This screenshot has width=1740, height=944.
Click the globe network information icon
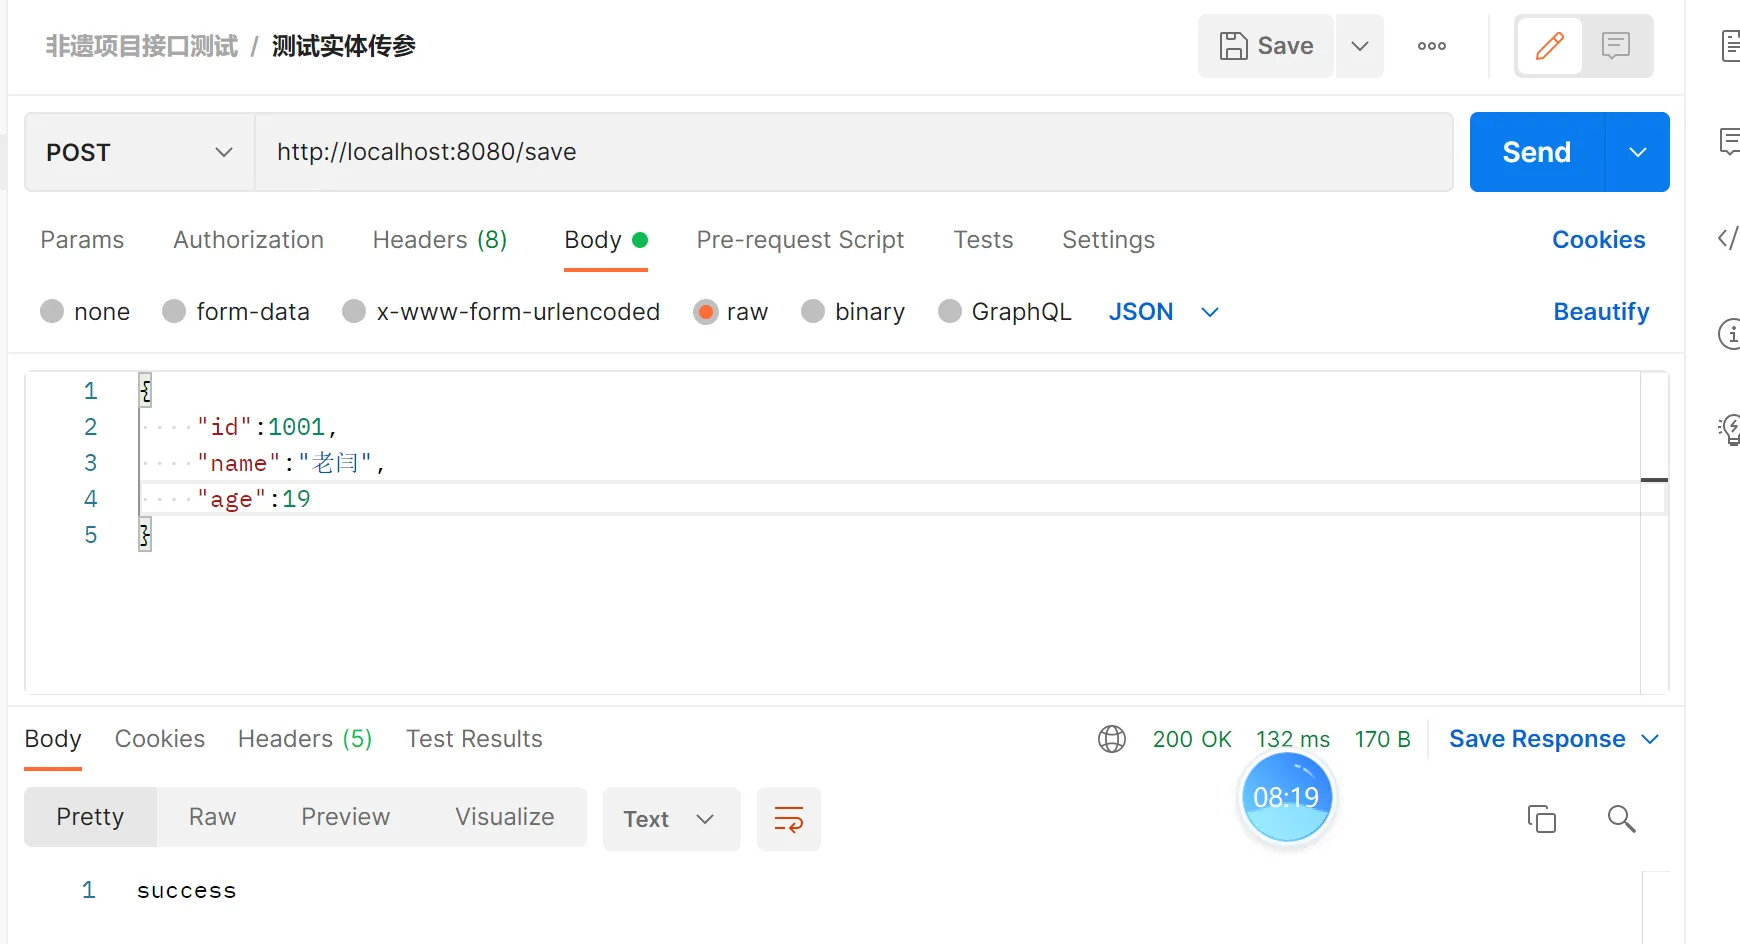point(1112,739)
